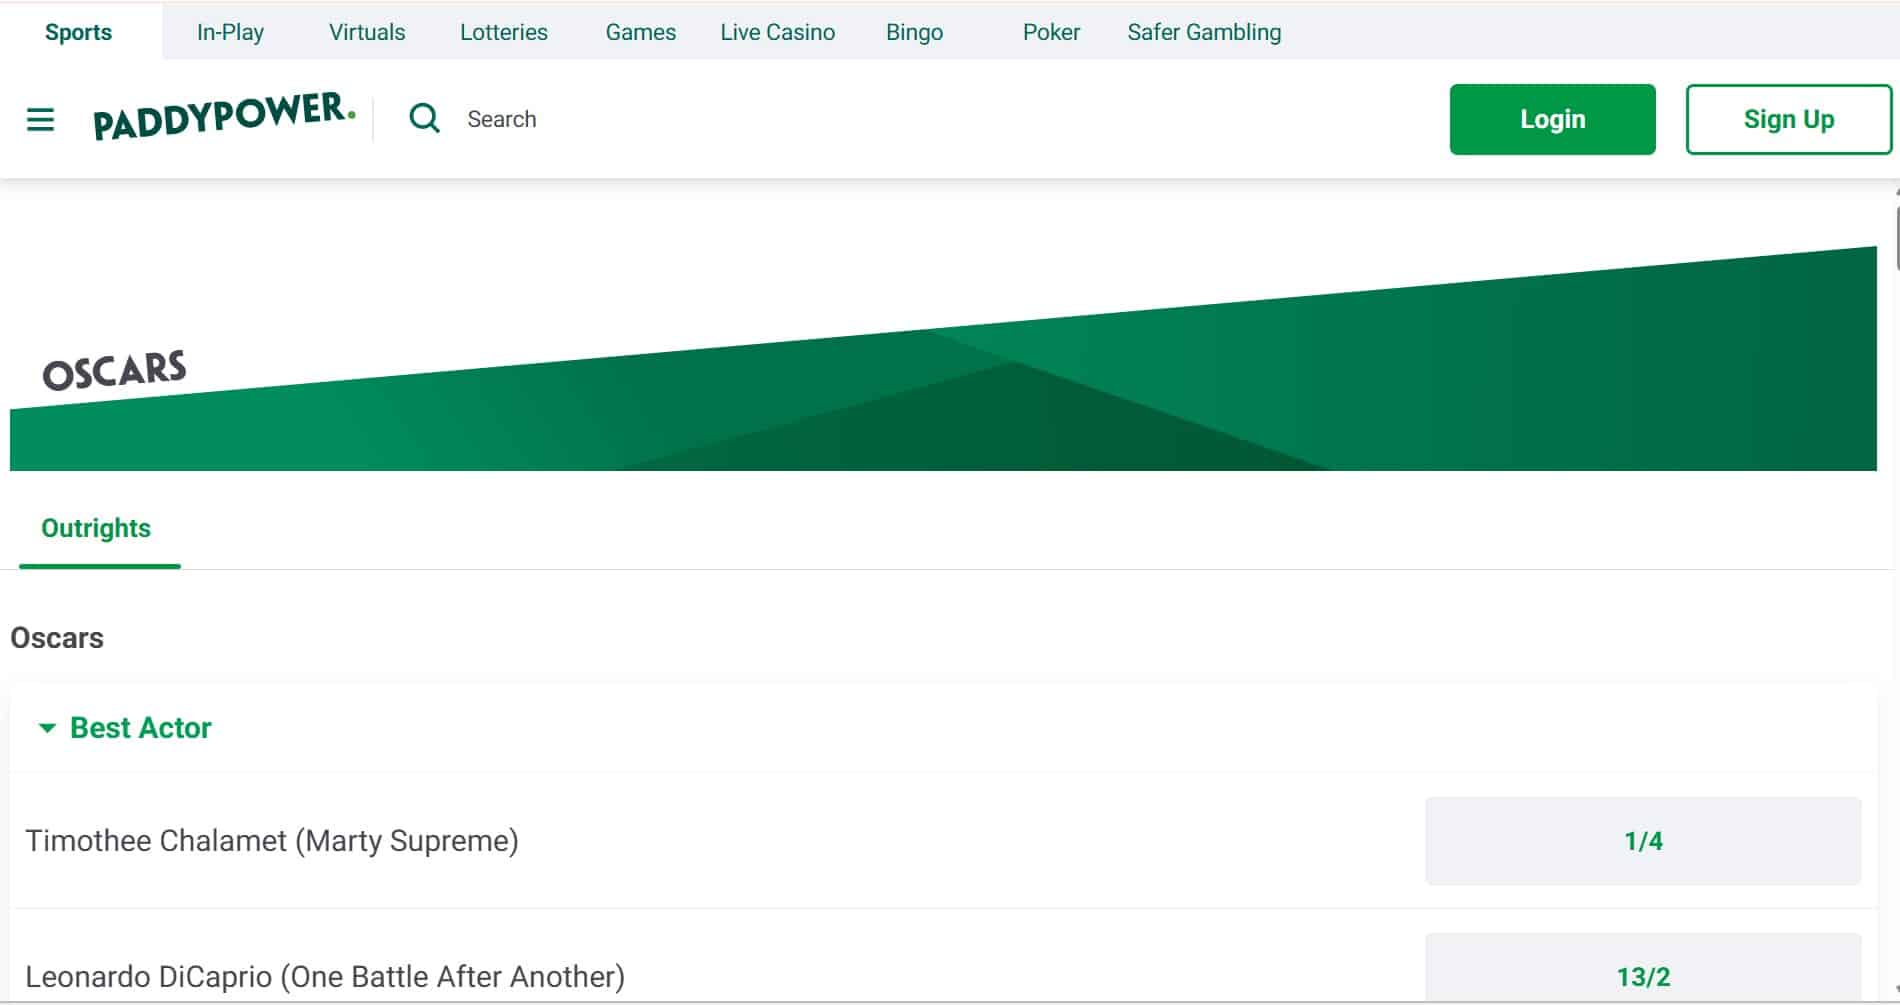Select the Outrights tab
Screen dimensions: 1900x1005
[x=96, y=528]
